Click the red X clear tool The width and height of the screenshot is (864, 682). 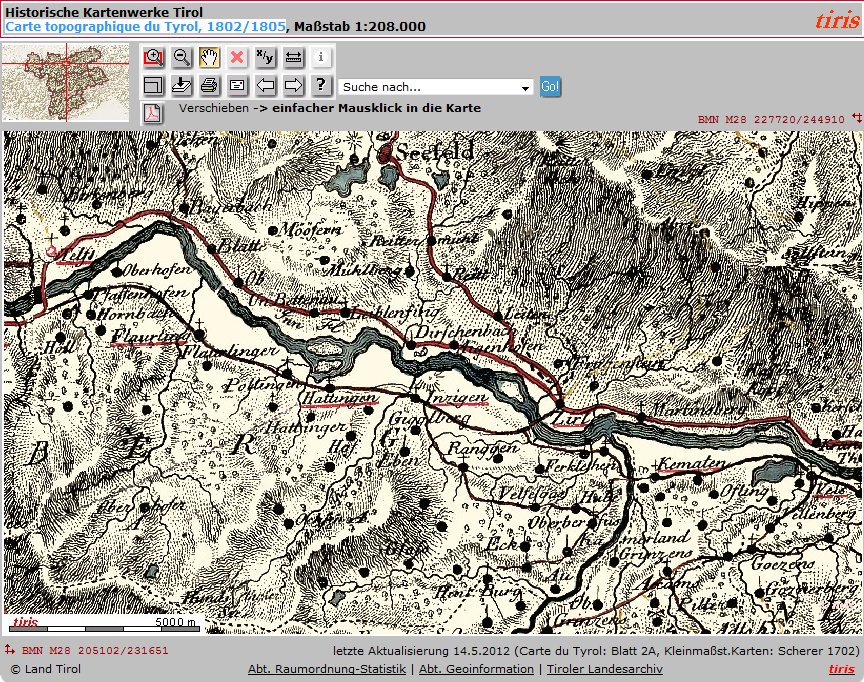point(237,58)
